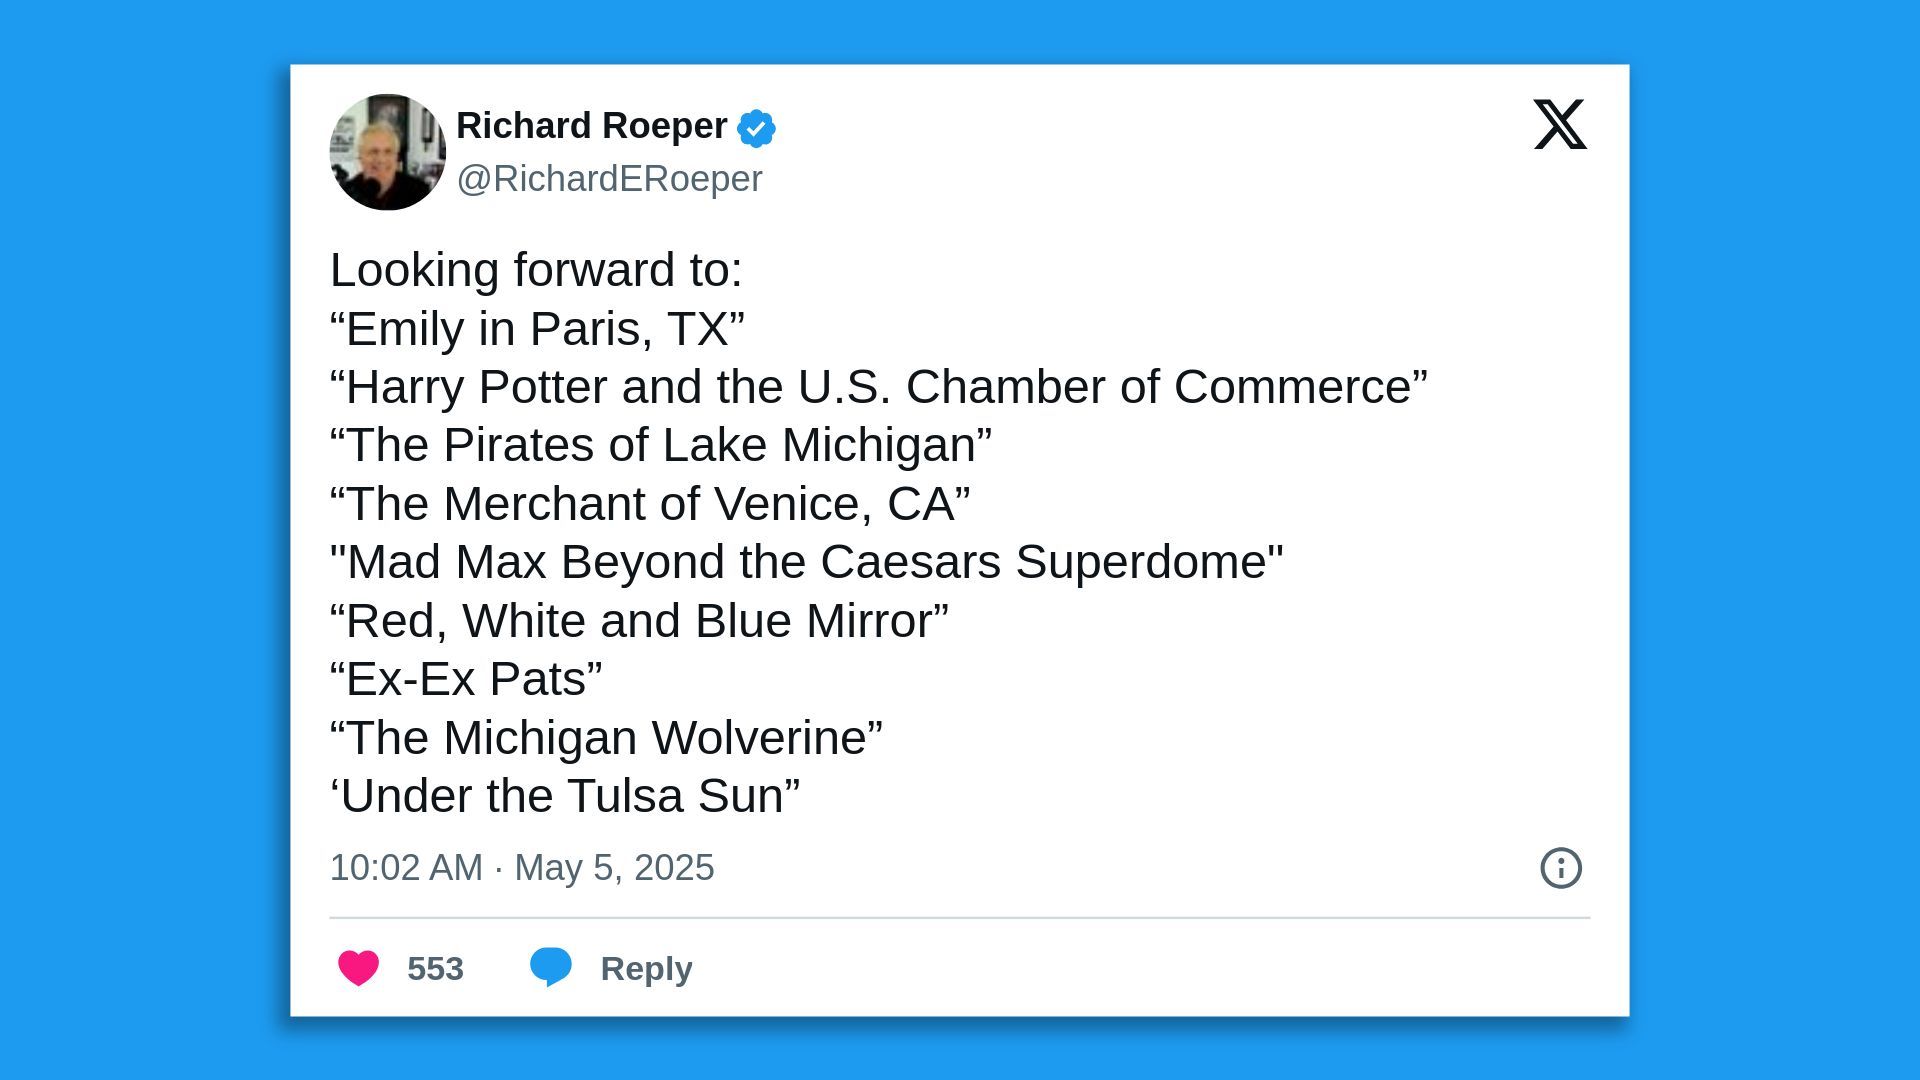This screenshot has width=1920, height=1080.
Task: Open the tweet info circle icon
Action: [x=1560, y=868]
